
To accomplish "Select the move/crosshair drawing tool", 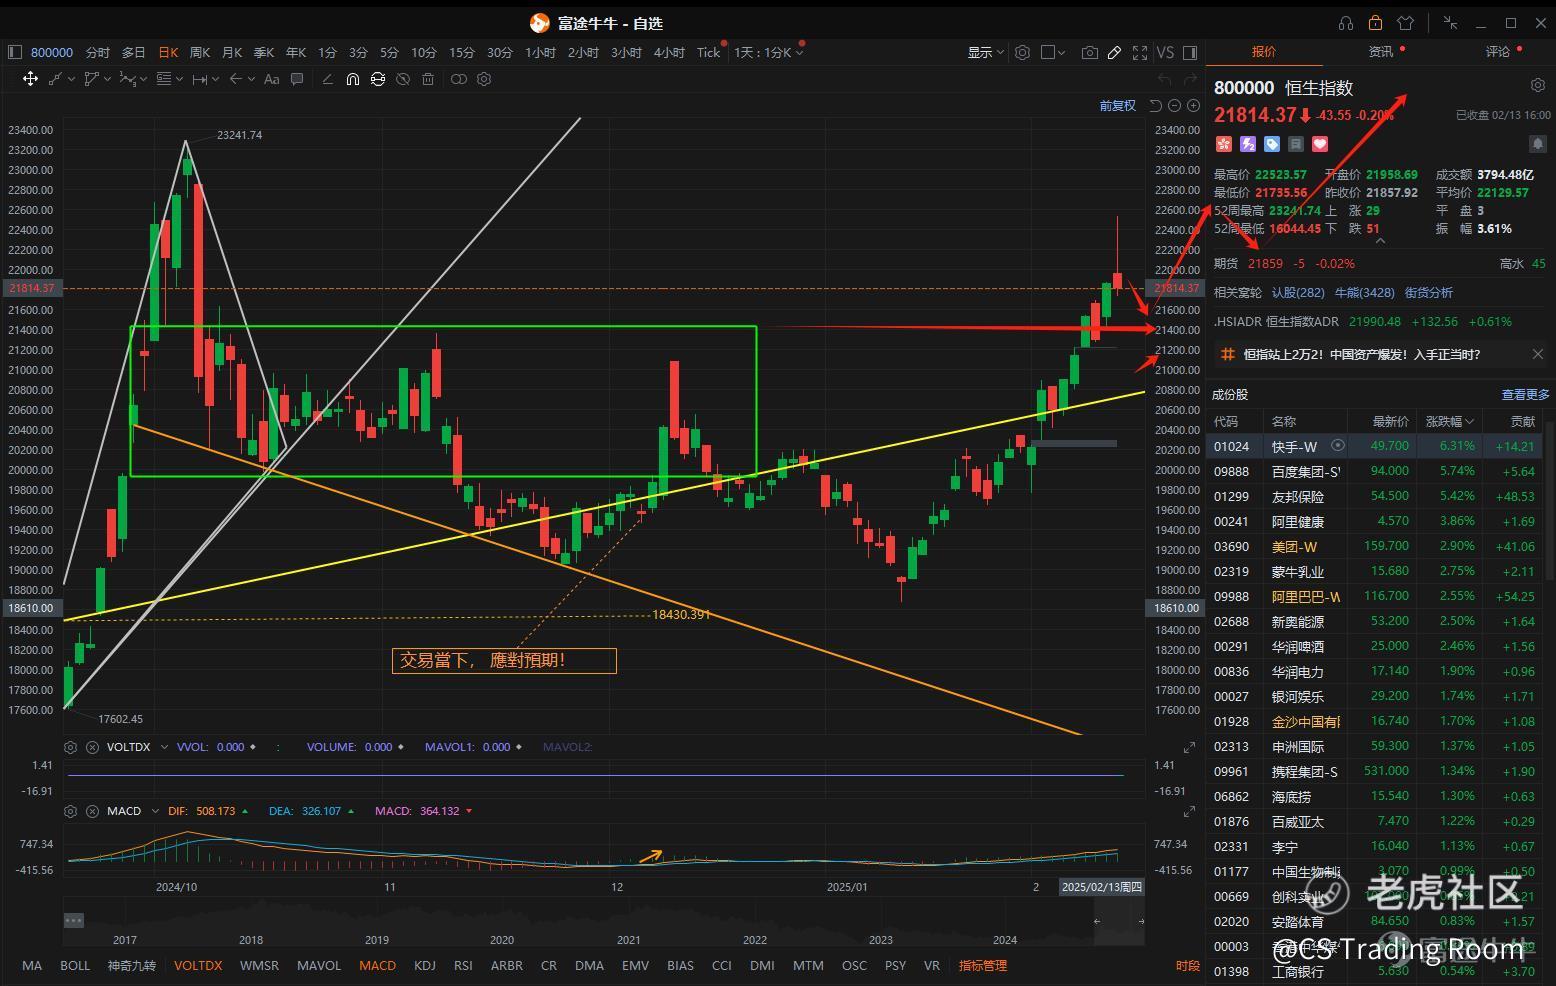I will point(30,79).
